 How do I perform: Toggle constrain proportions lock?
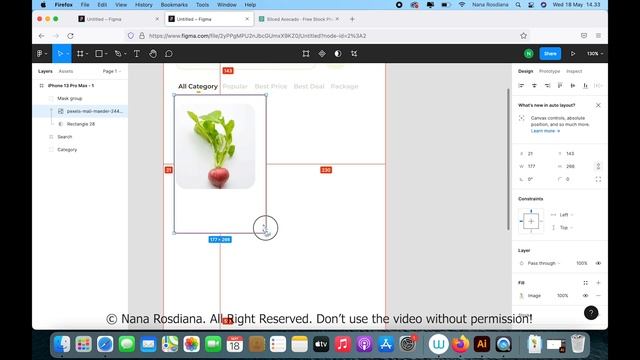(598, 166)
